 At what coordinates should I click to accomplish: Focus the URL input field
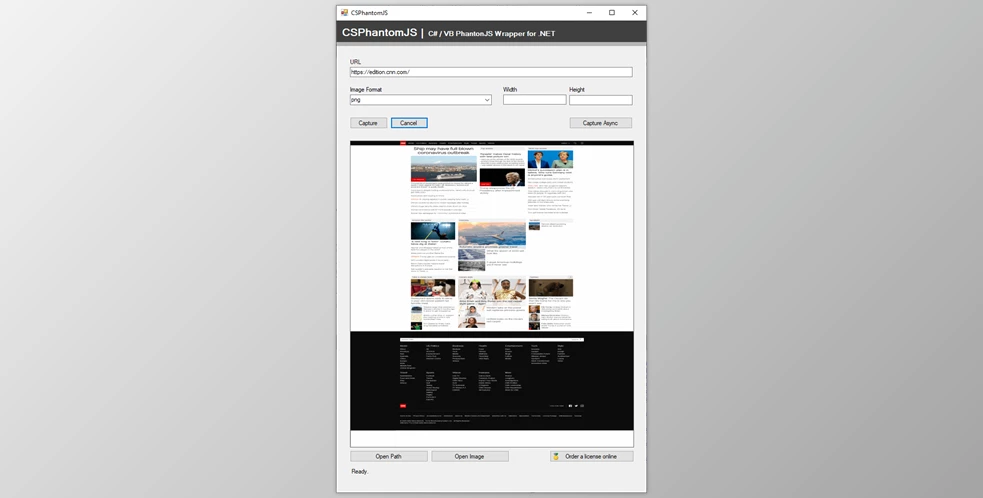[x=490, y=72]
